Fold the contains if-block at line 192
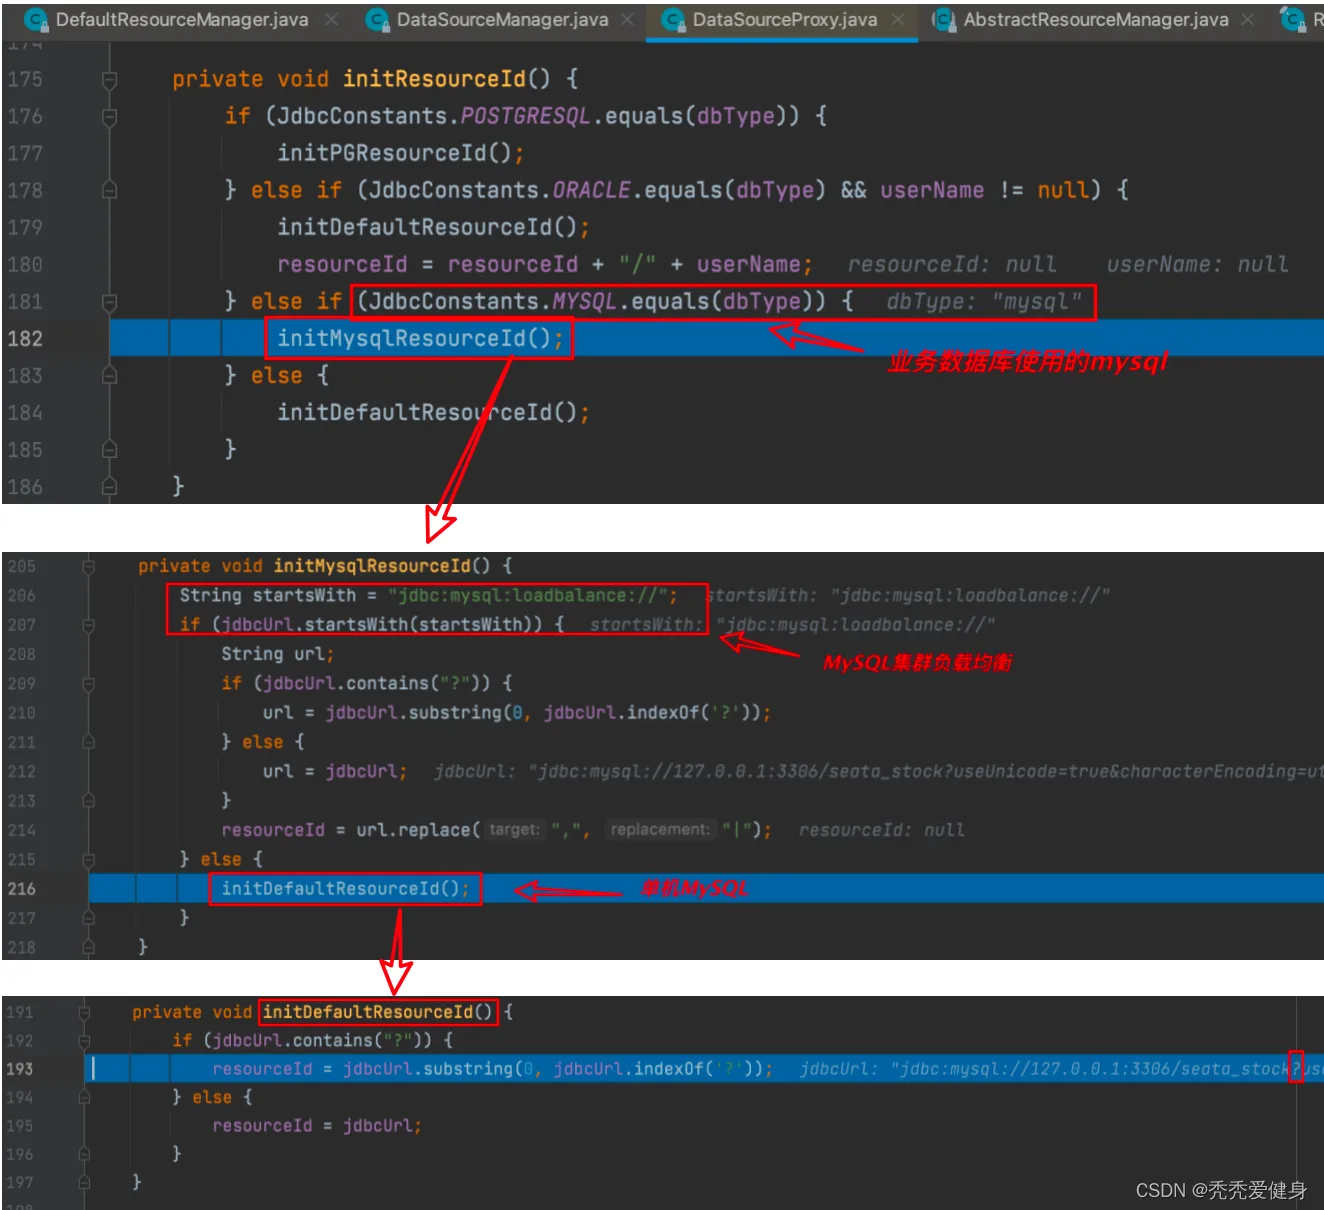Viewport: 1324px width, 1210px height. coord(85,1040)
